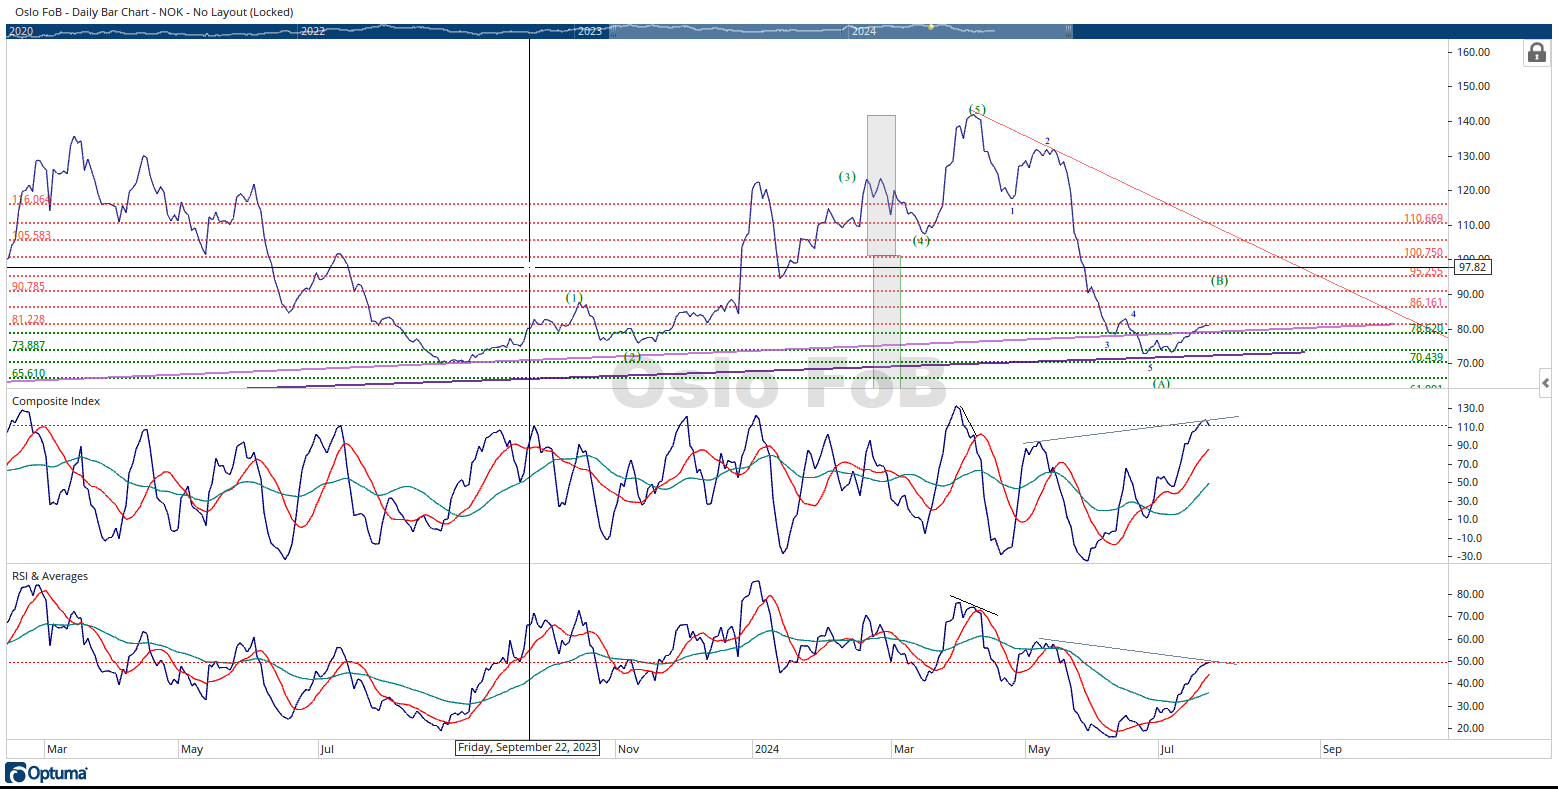Select the green wave label (3)
The image size is (1558, 789).
[x=847, y=177]
